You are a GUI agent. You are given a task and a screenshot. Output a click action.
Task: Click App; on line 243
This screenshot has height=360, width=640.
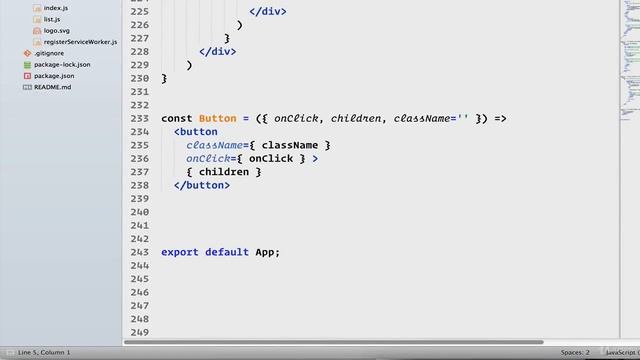tap(268, 252)
